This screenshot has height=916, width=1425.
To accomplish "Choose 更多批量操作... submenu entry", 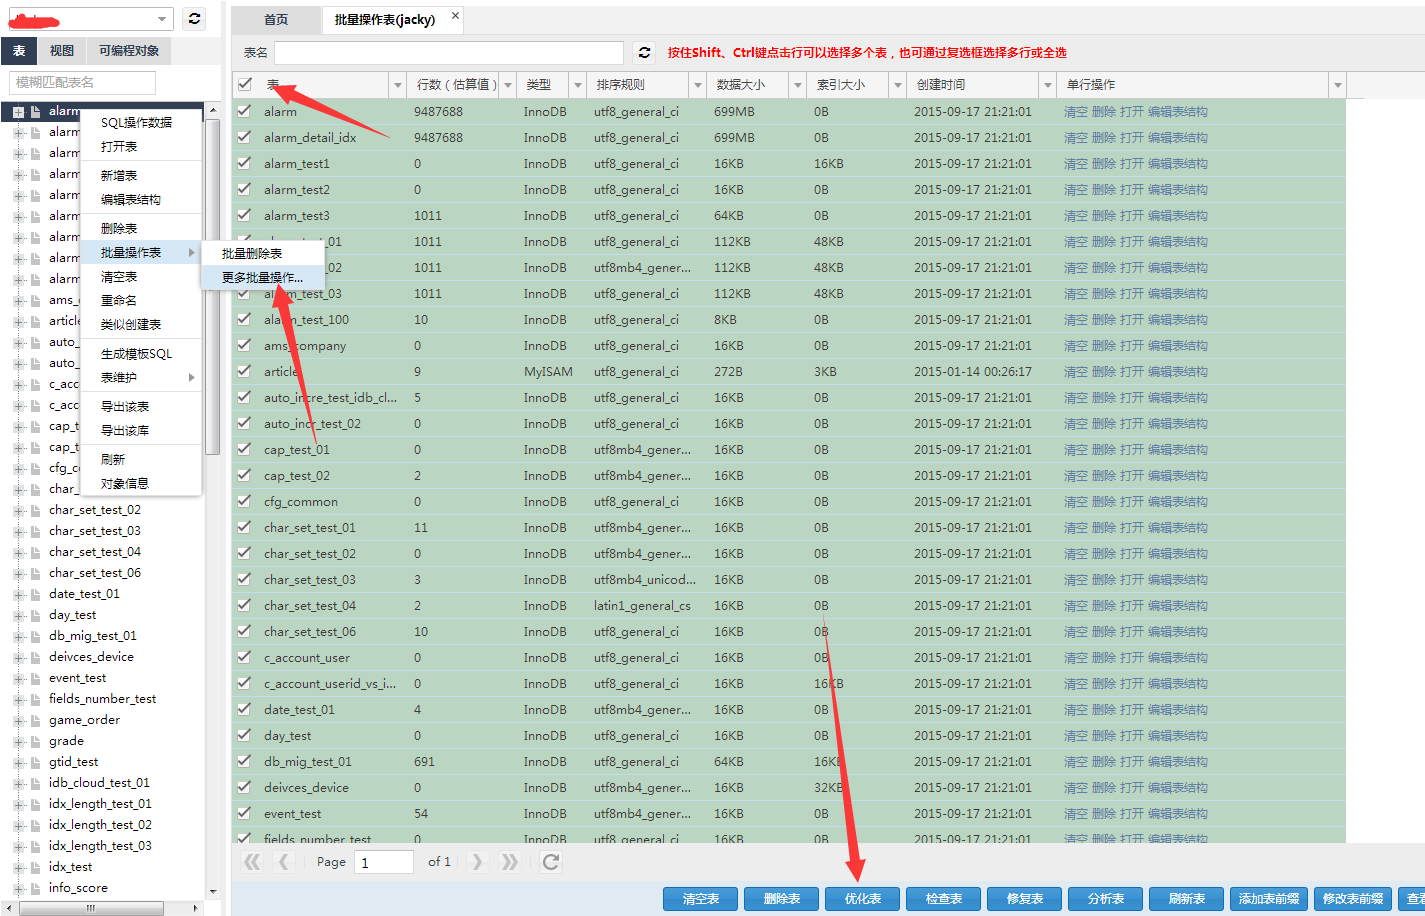I will coord(263,277).
